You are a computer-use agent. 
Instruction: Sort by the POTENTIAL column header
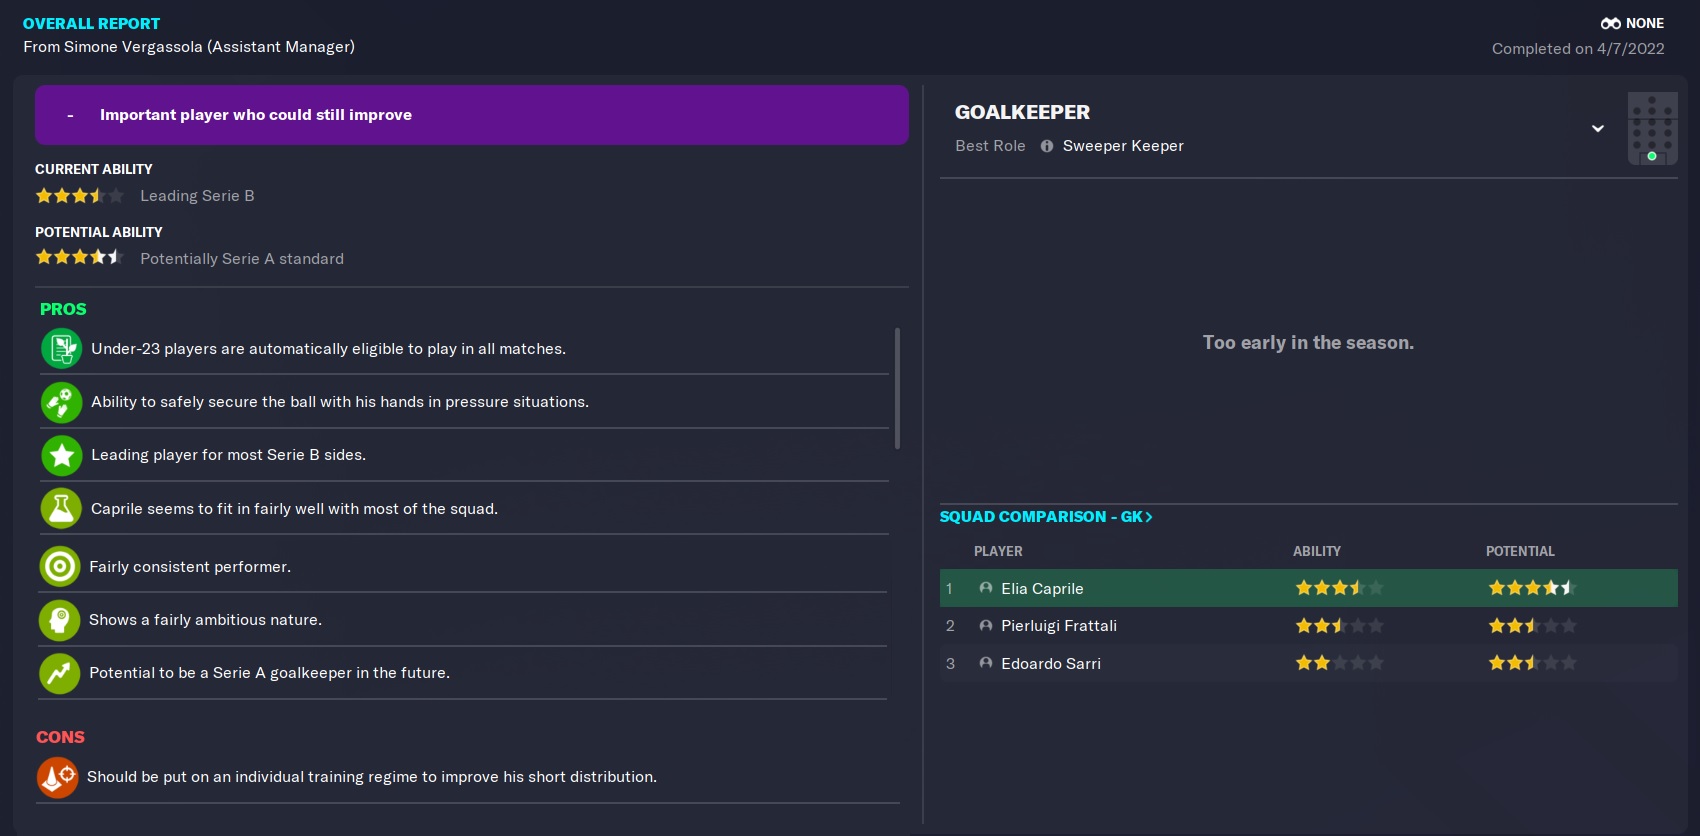(x=1520, y=551)
